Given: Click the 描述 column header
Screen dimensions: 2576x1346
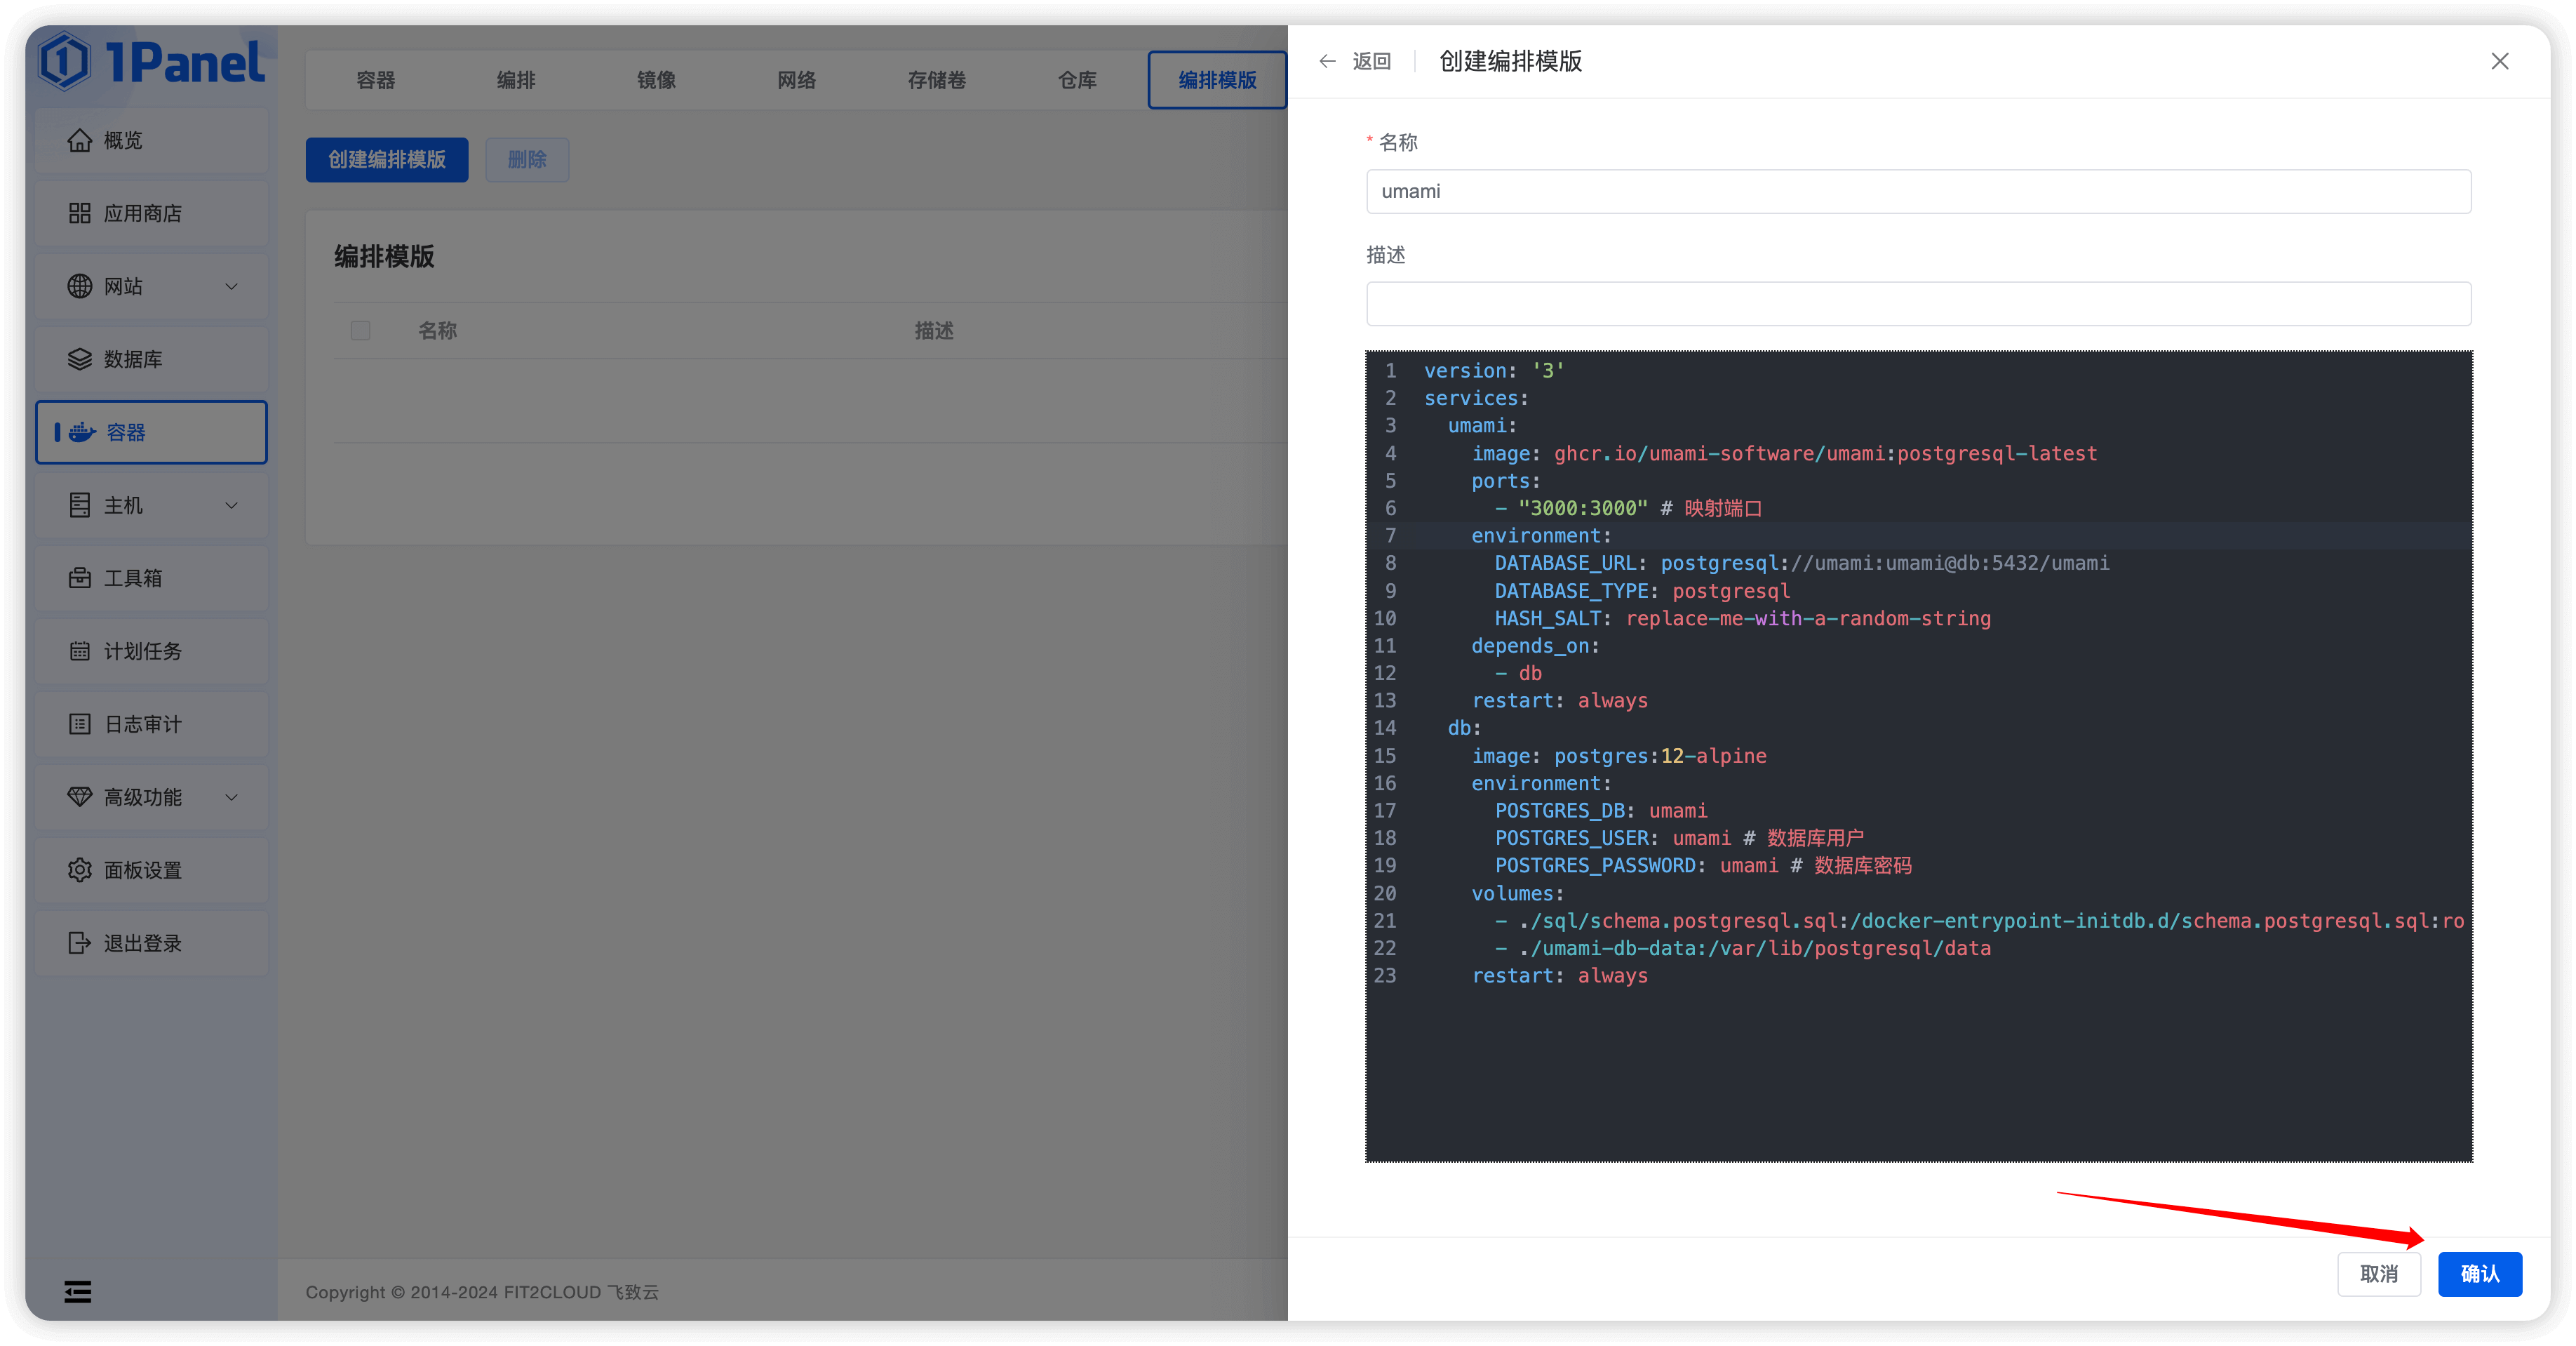Looking at the screenshot, I should click(934, 331).
